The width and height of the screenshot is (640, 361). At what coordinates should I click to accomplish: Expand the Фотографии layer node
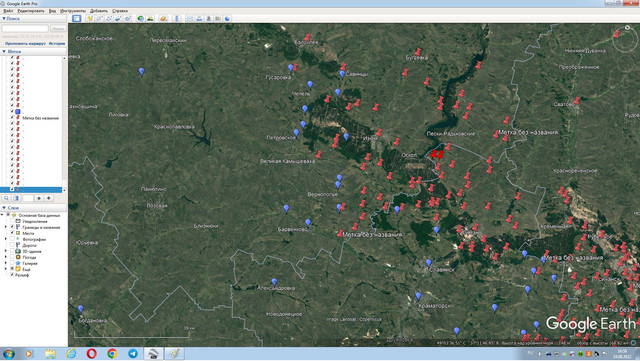click(x=6, y=239)
